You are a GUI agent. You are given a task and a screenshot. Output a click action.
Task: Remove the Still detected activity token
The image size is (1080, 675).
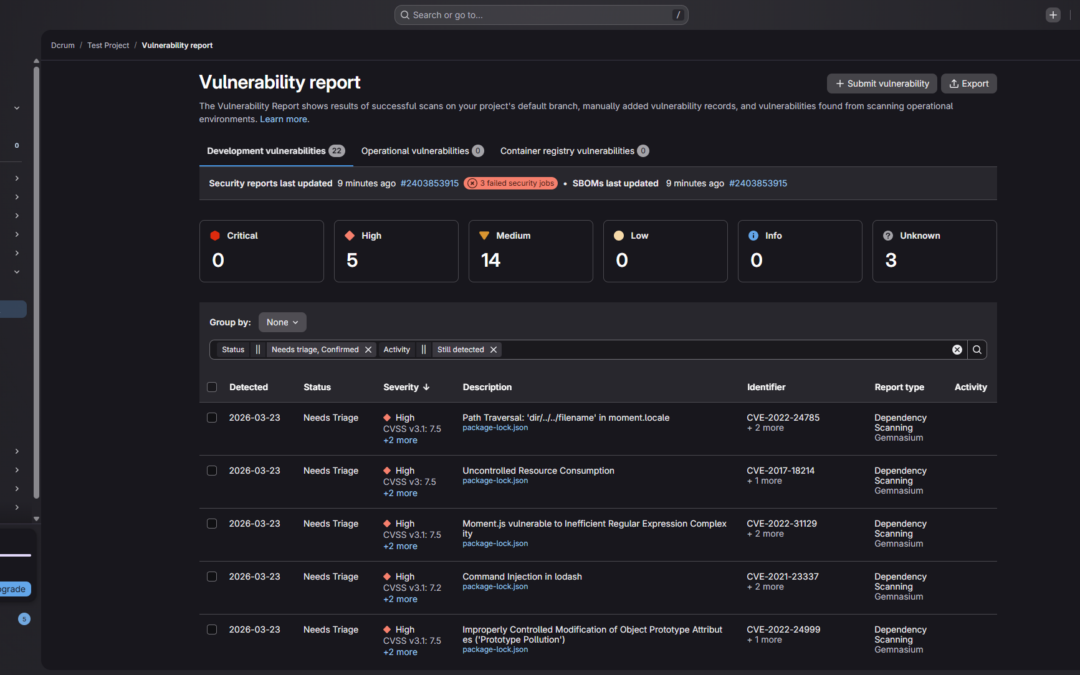point(493,350)
